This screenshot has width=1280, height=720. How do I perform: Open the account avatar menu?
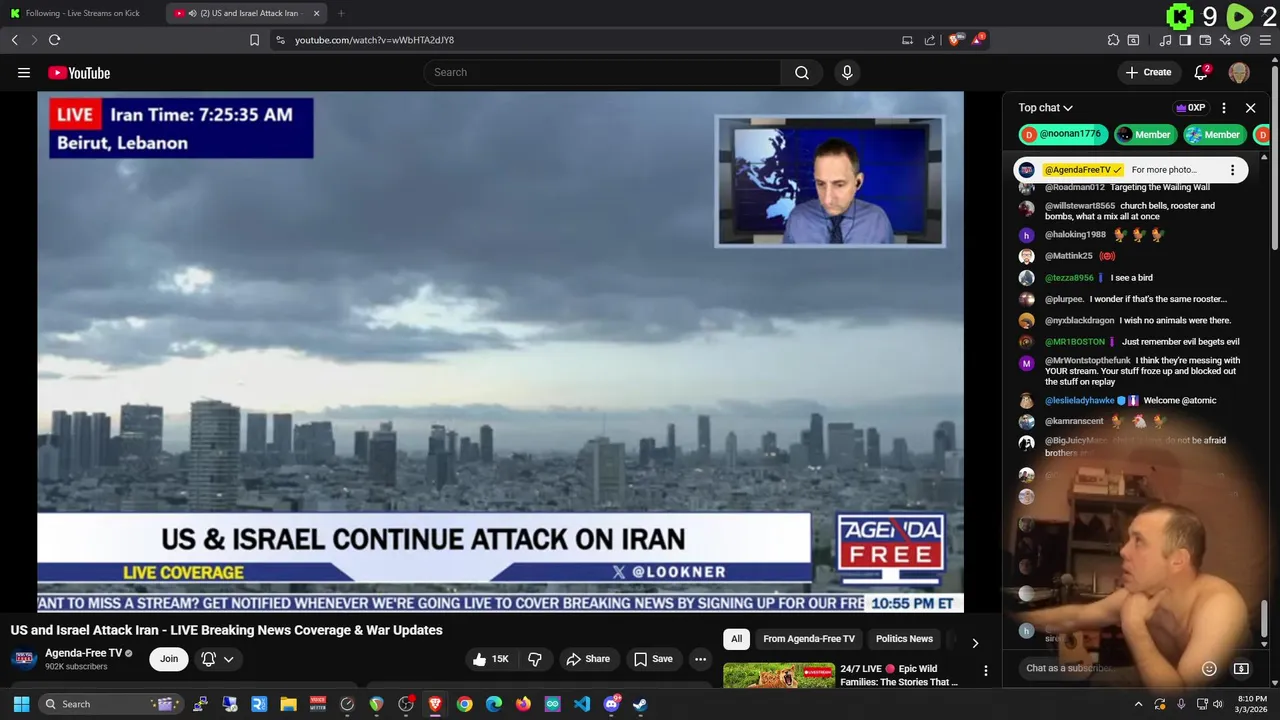1239,72
